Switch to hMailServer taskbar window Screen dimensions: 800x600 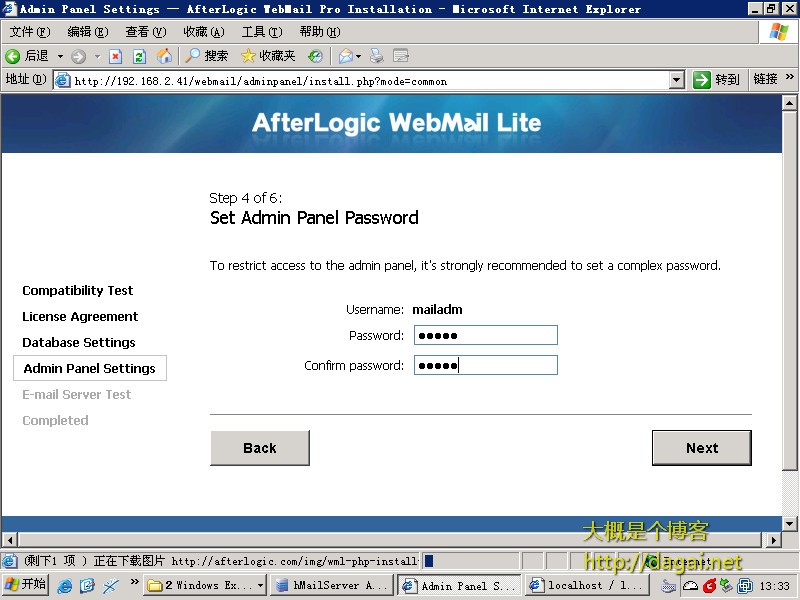click(x=332, y=585)
